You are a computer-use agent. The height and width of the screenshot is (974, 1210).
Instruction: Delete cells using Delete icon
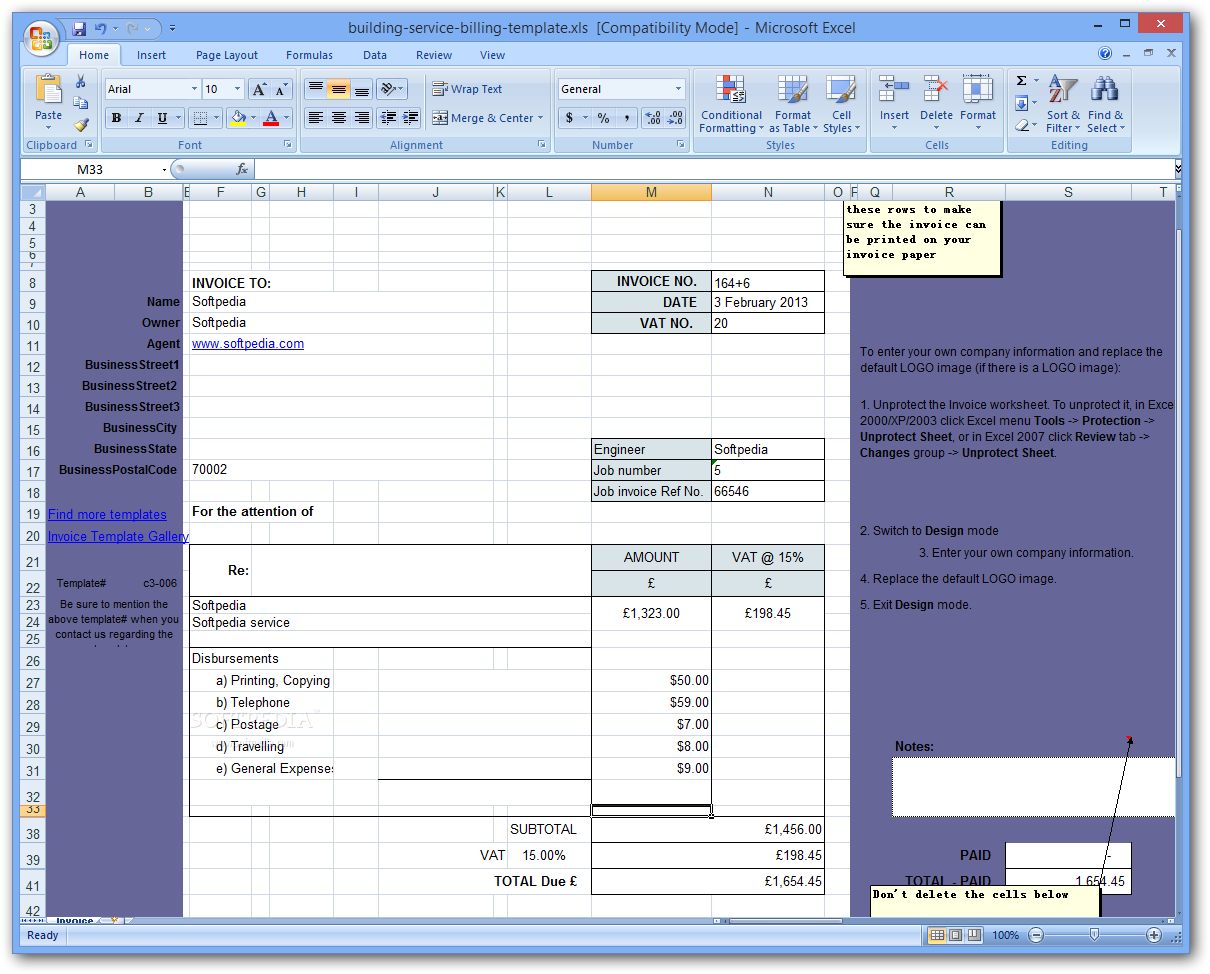[x=936, y=90]
